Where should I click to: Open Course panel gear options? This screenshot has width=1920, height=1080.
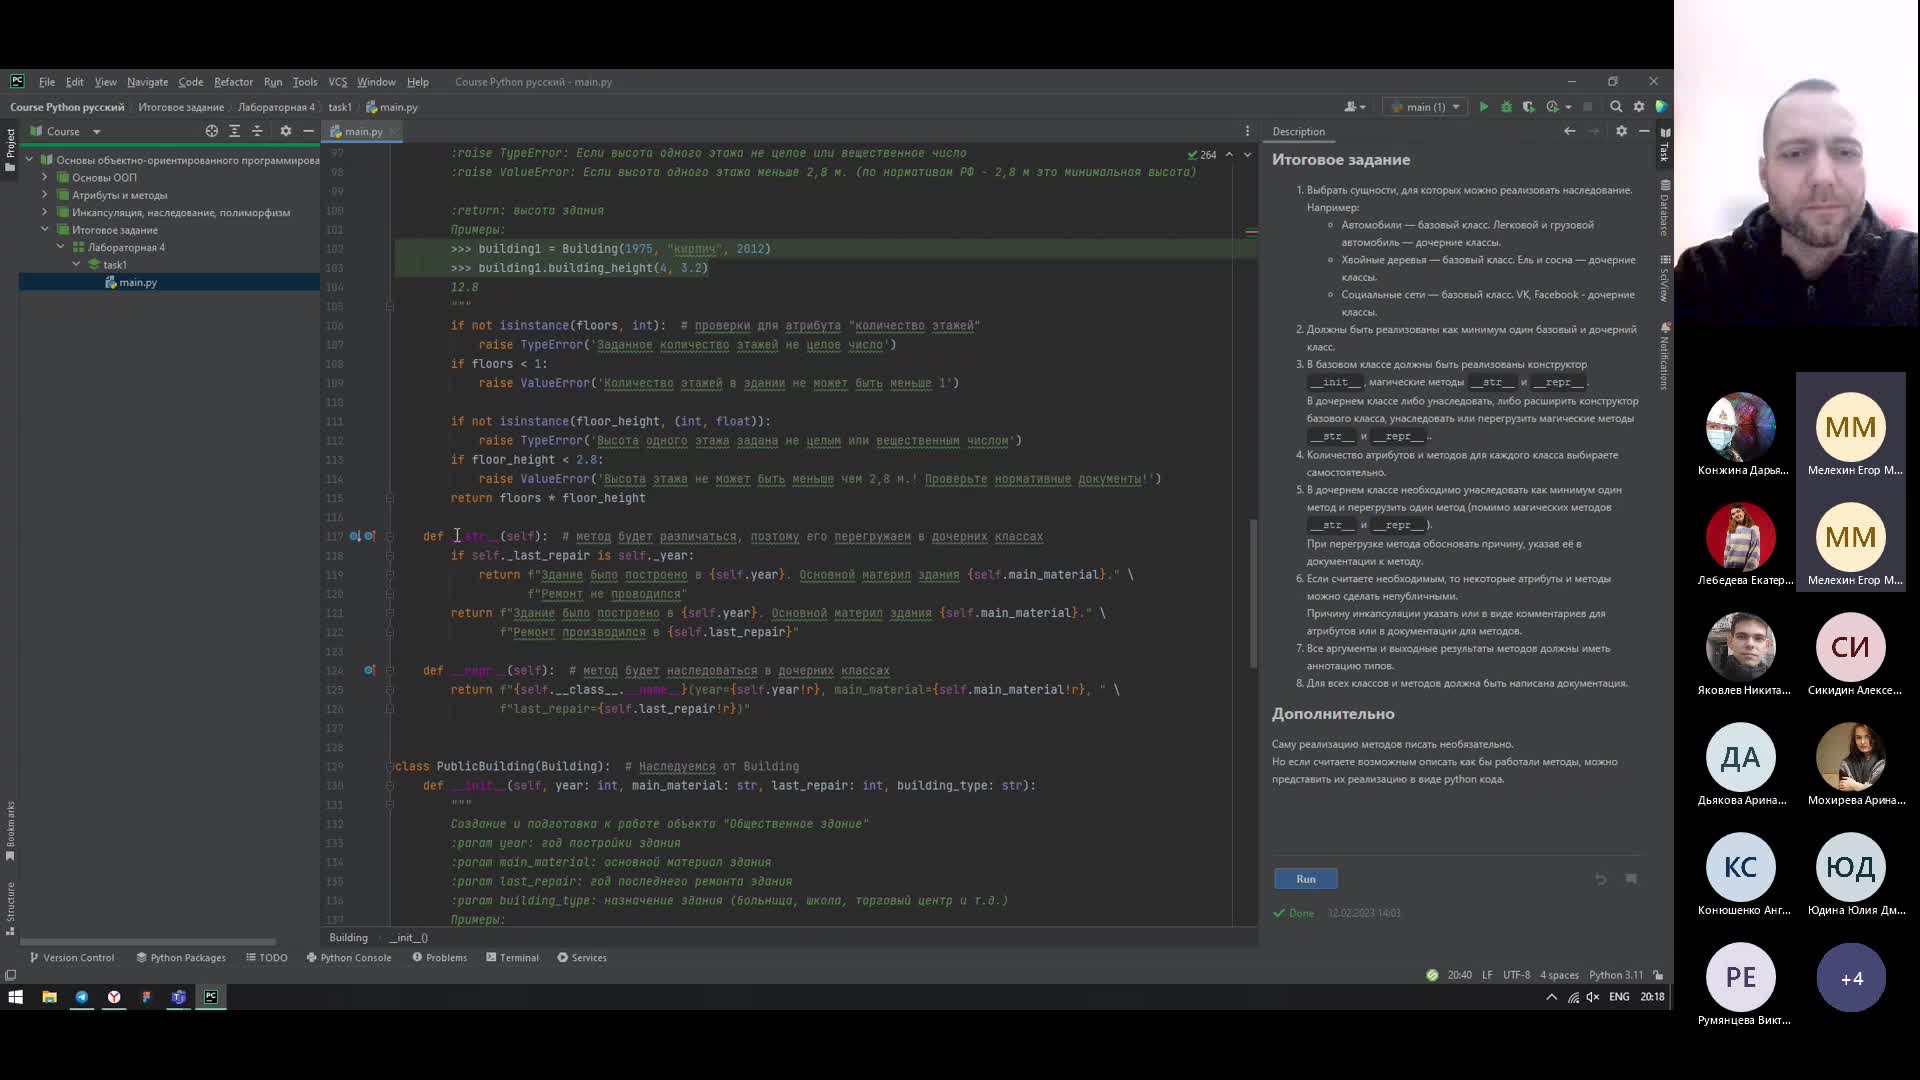pos(286,131)
